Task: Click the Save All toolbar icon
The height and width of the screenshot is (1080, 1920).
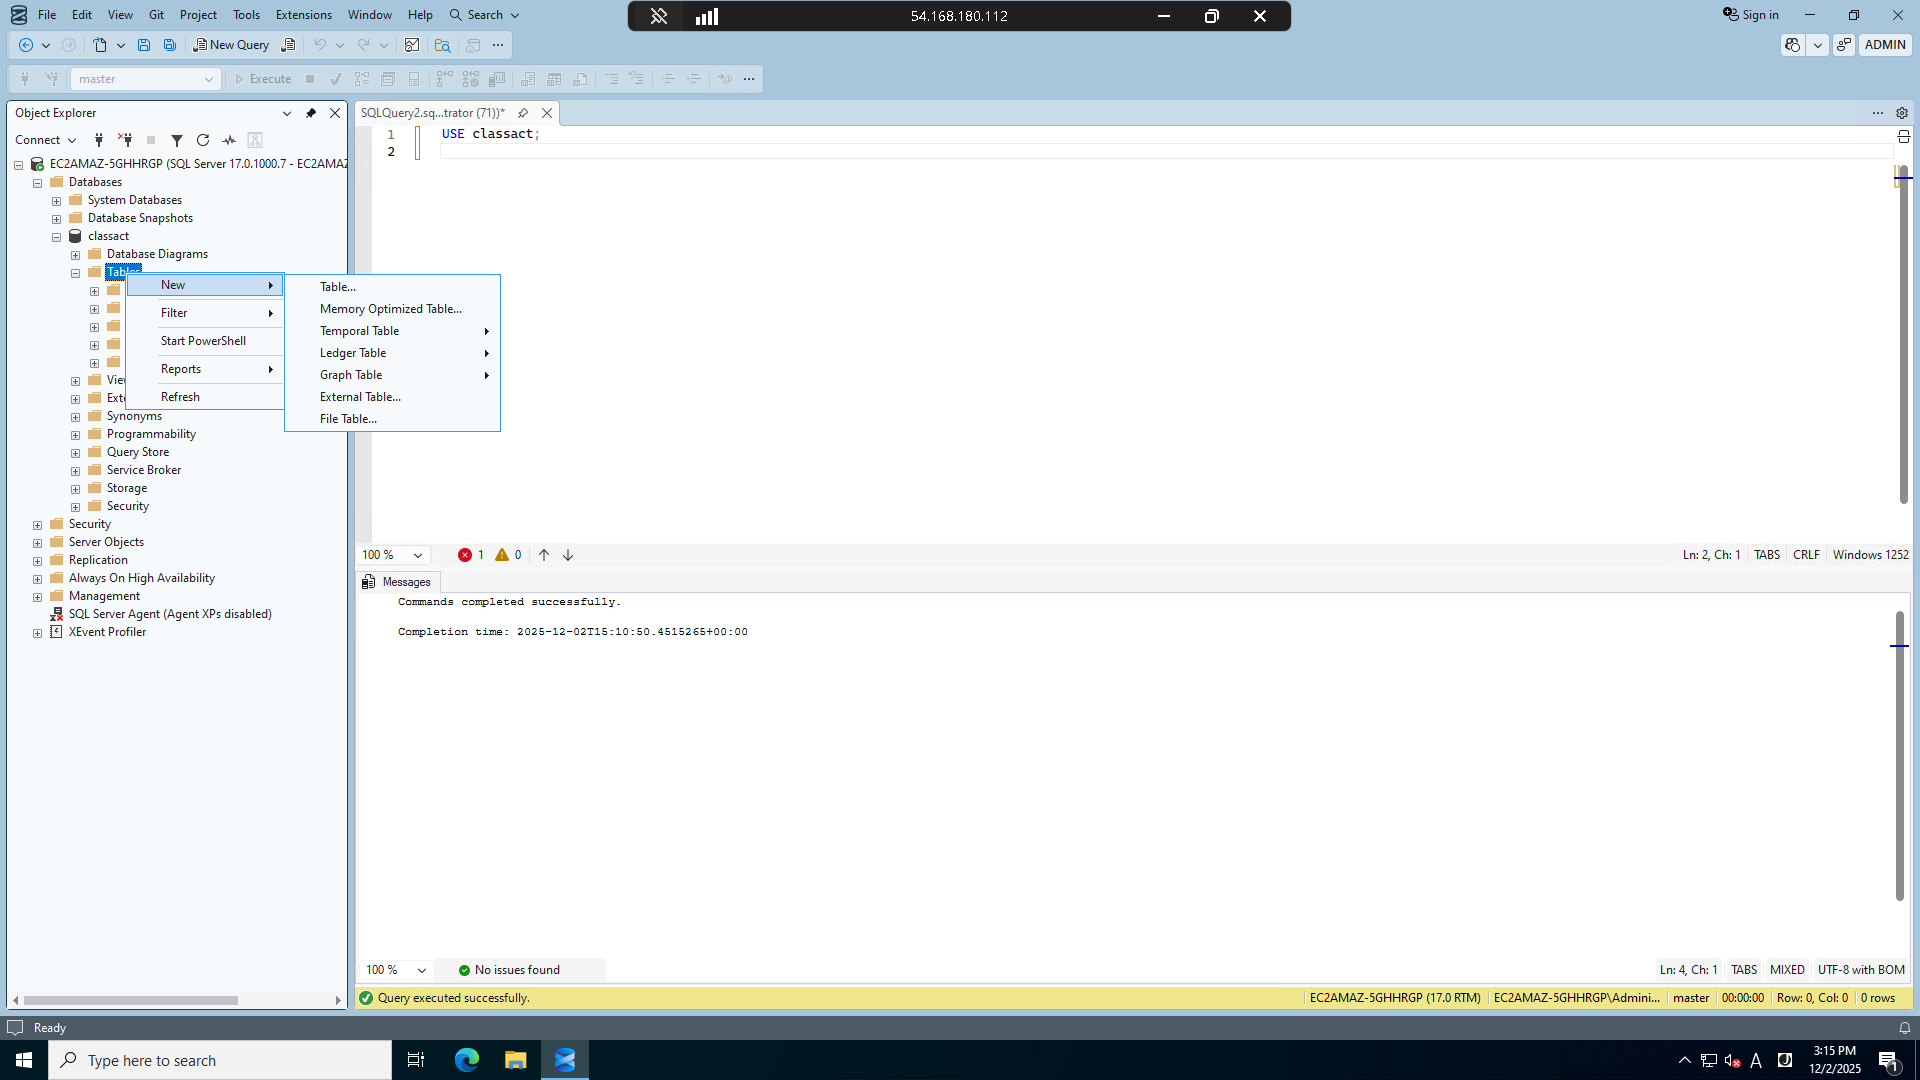Action: (170, 45)
